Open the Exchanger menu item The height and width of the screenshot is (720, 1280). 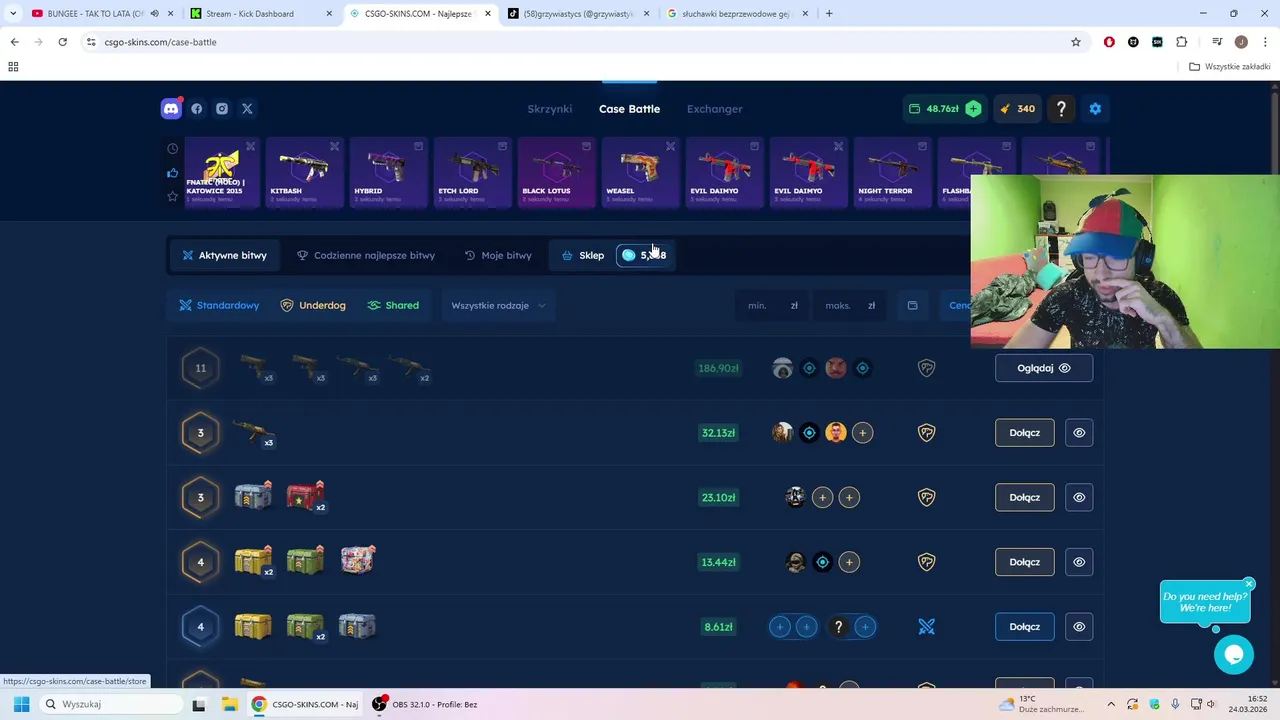coord(715,109)
